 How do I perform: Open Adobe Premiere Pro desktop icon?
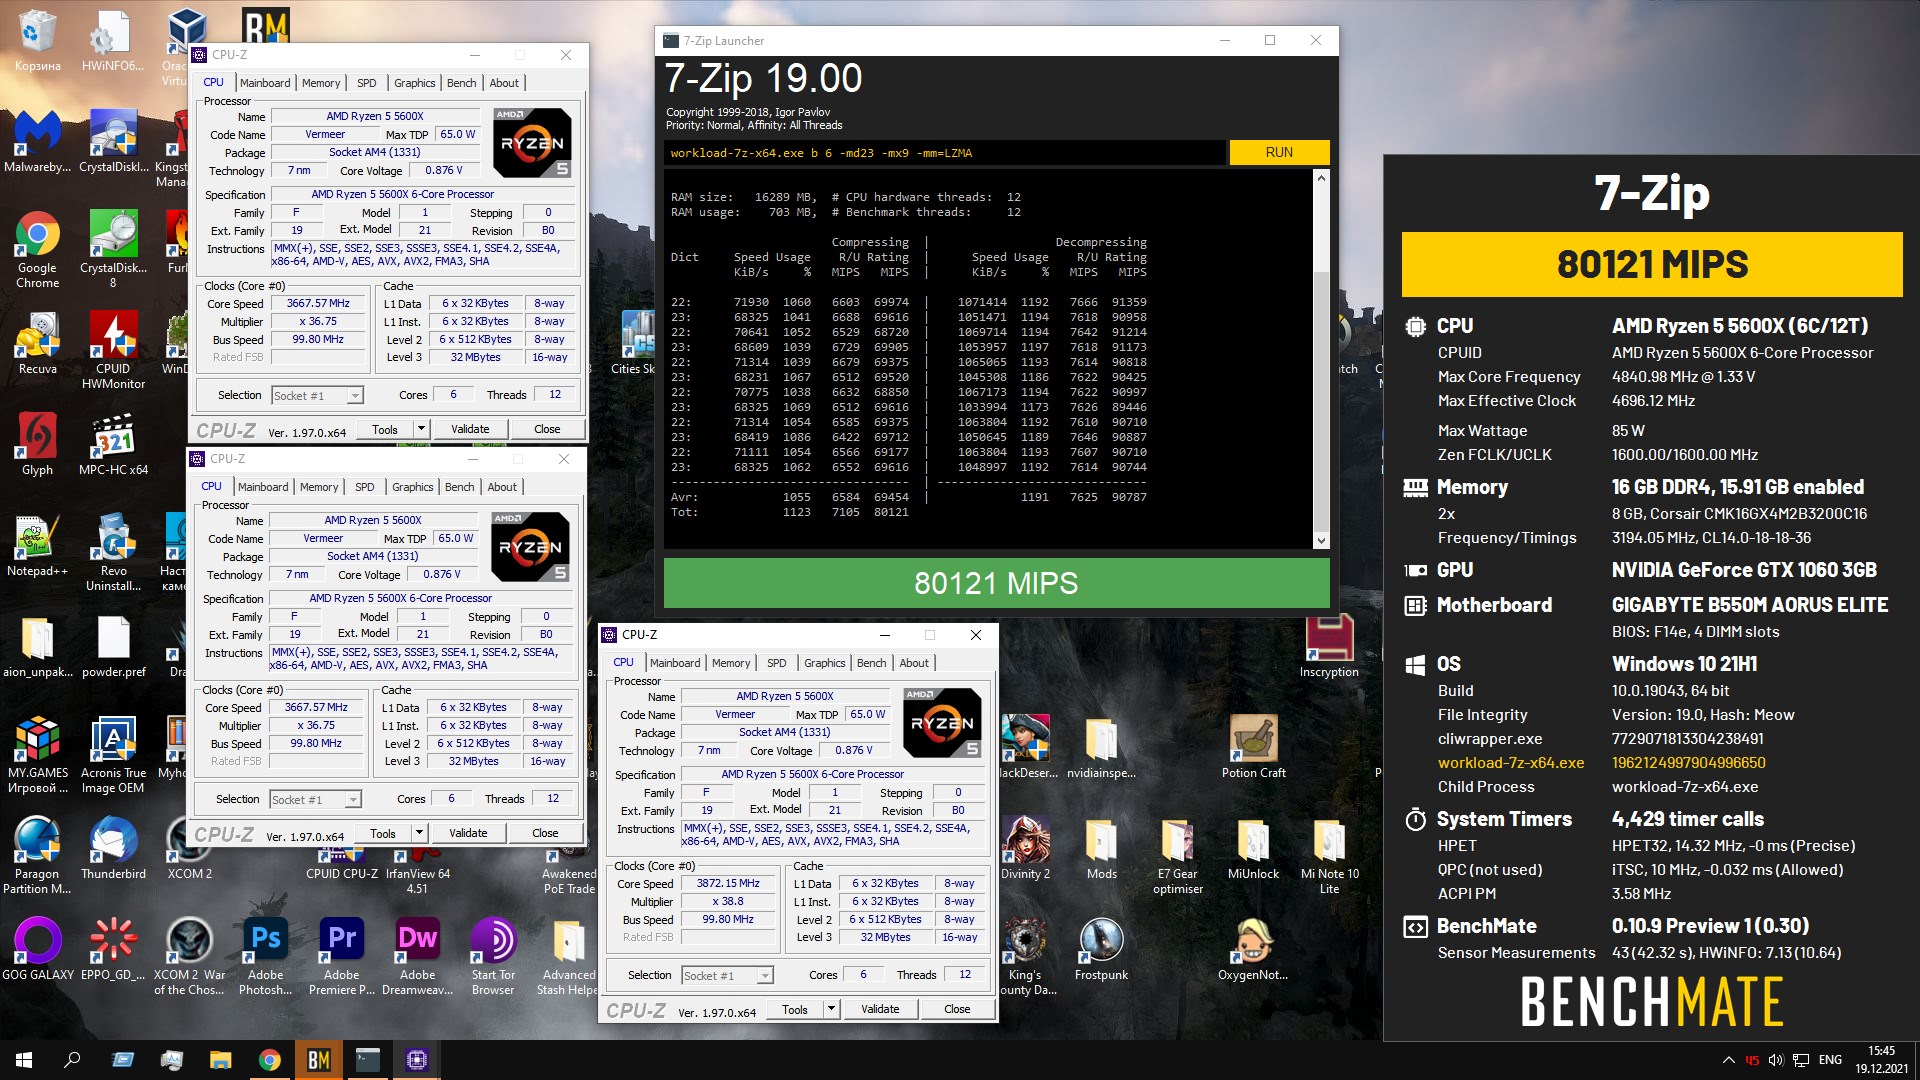pyautogui.click(x=341, y=956)
